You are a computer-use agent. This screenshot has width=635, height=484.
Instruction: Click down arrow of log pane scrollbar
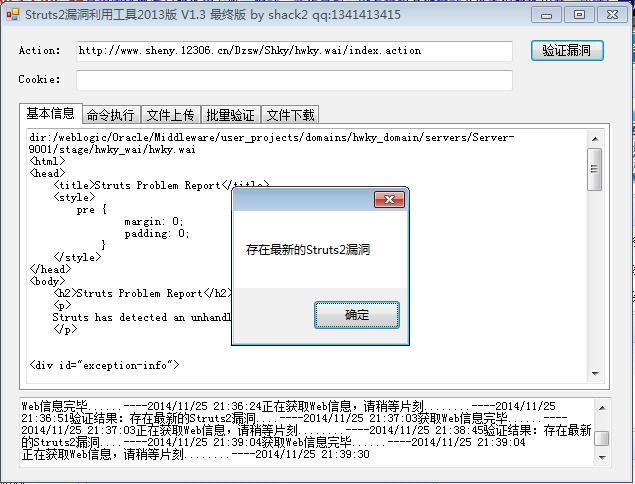(602, 457)
